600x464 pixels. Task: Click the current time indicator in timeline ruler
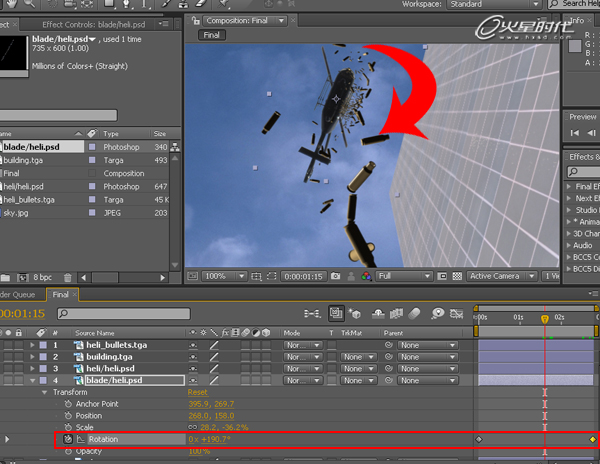click(545, 319)
